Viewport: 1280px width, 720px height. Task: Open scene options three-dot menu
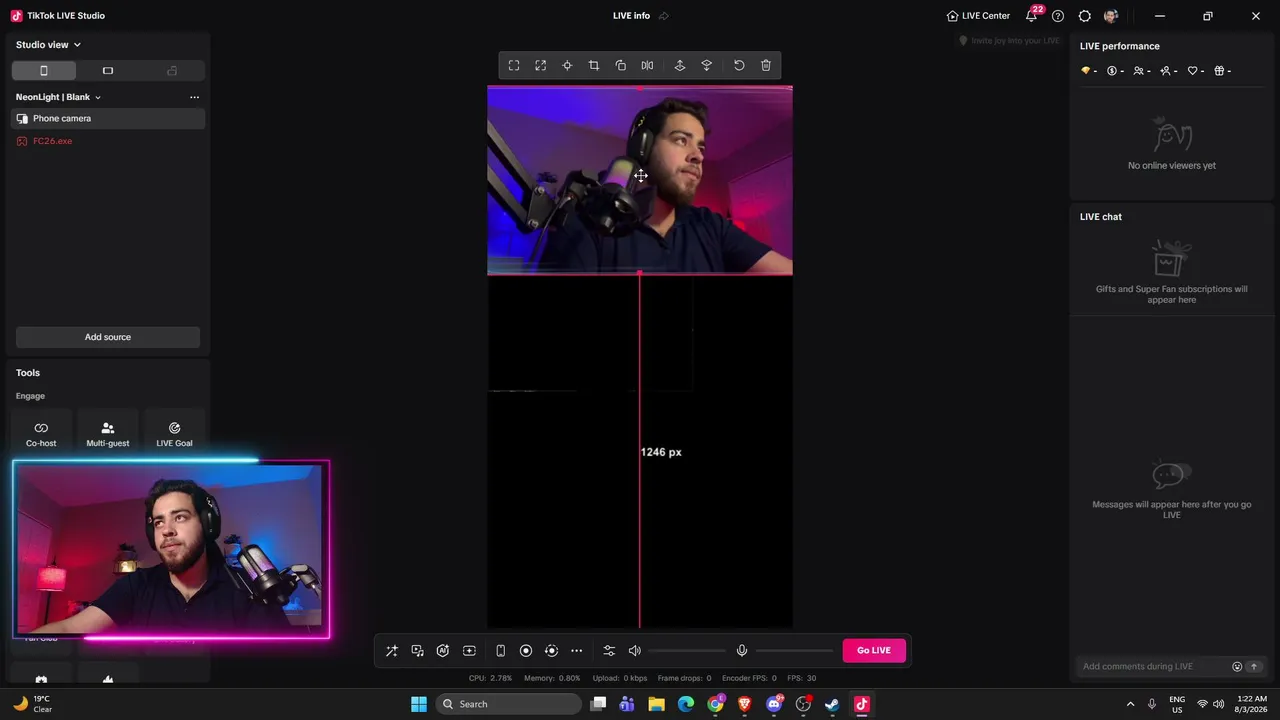[194, 97]
